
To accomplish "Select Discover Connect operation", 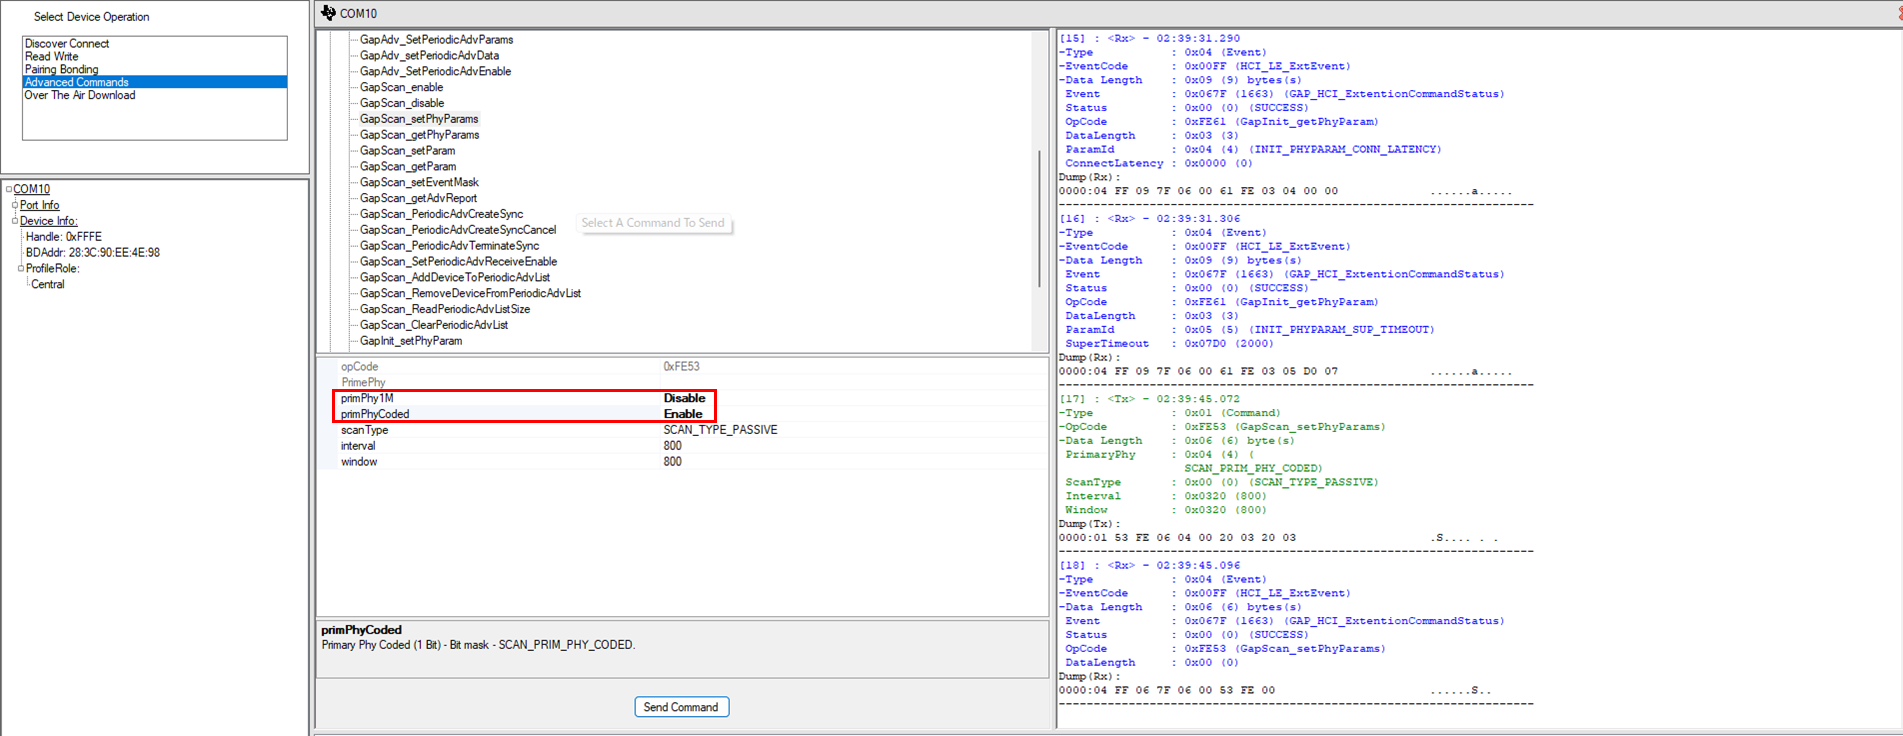I will 67,44.
